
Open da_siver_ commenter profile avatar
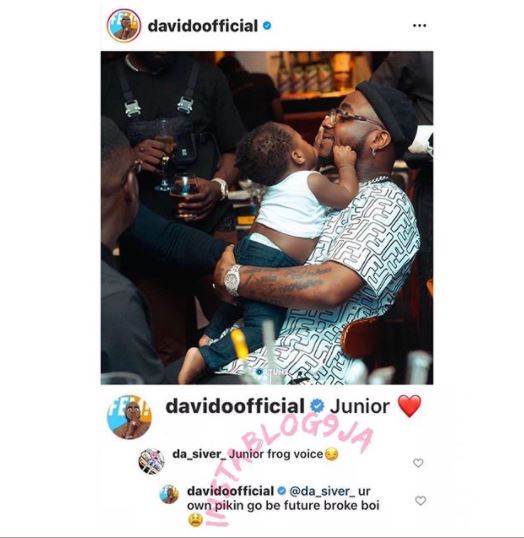(151, 461)
